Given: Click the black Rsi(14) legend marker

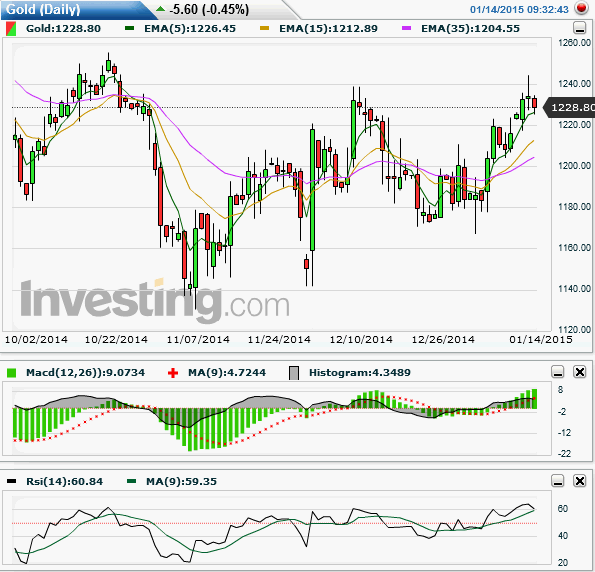Looking at the screenshot, I should click(x=11, y=481).
